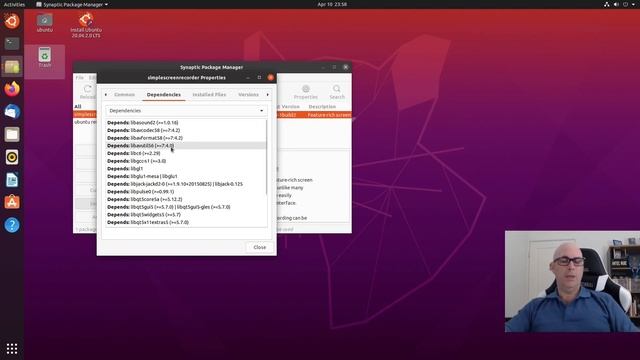Viewport: 640px width, 360px height.
Task: Switch to the Installed Files tab
Action: point(209,95)
